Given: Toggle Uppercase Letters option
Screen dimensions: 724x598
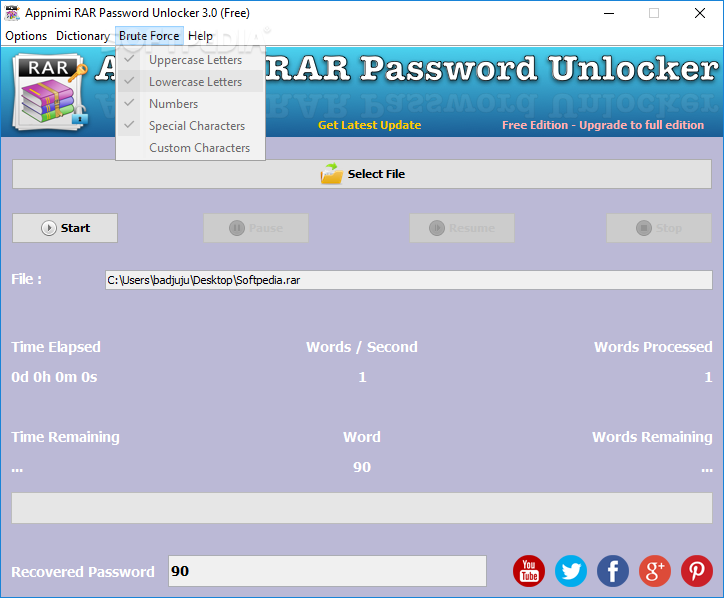Looking at the screenshot, I should tap(190, 60).
